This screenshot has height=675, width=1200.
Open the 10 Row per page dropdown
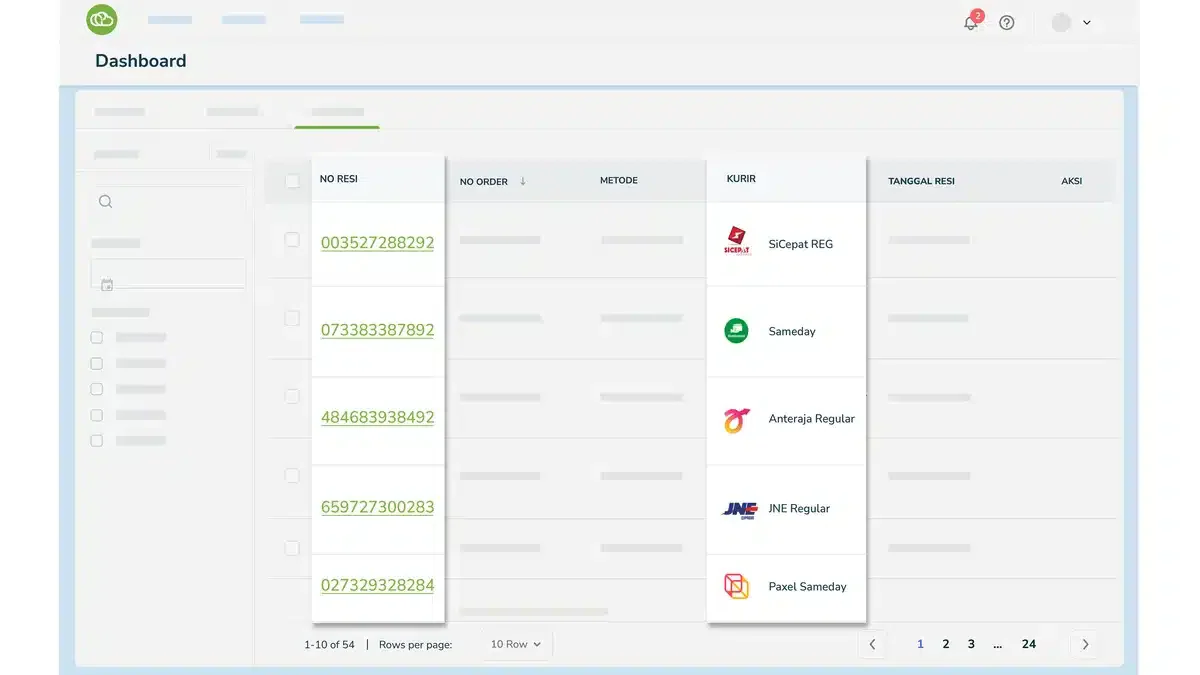515,644
